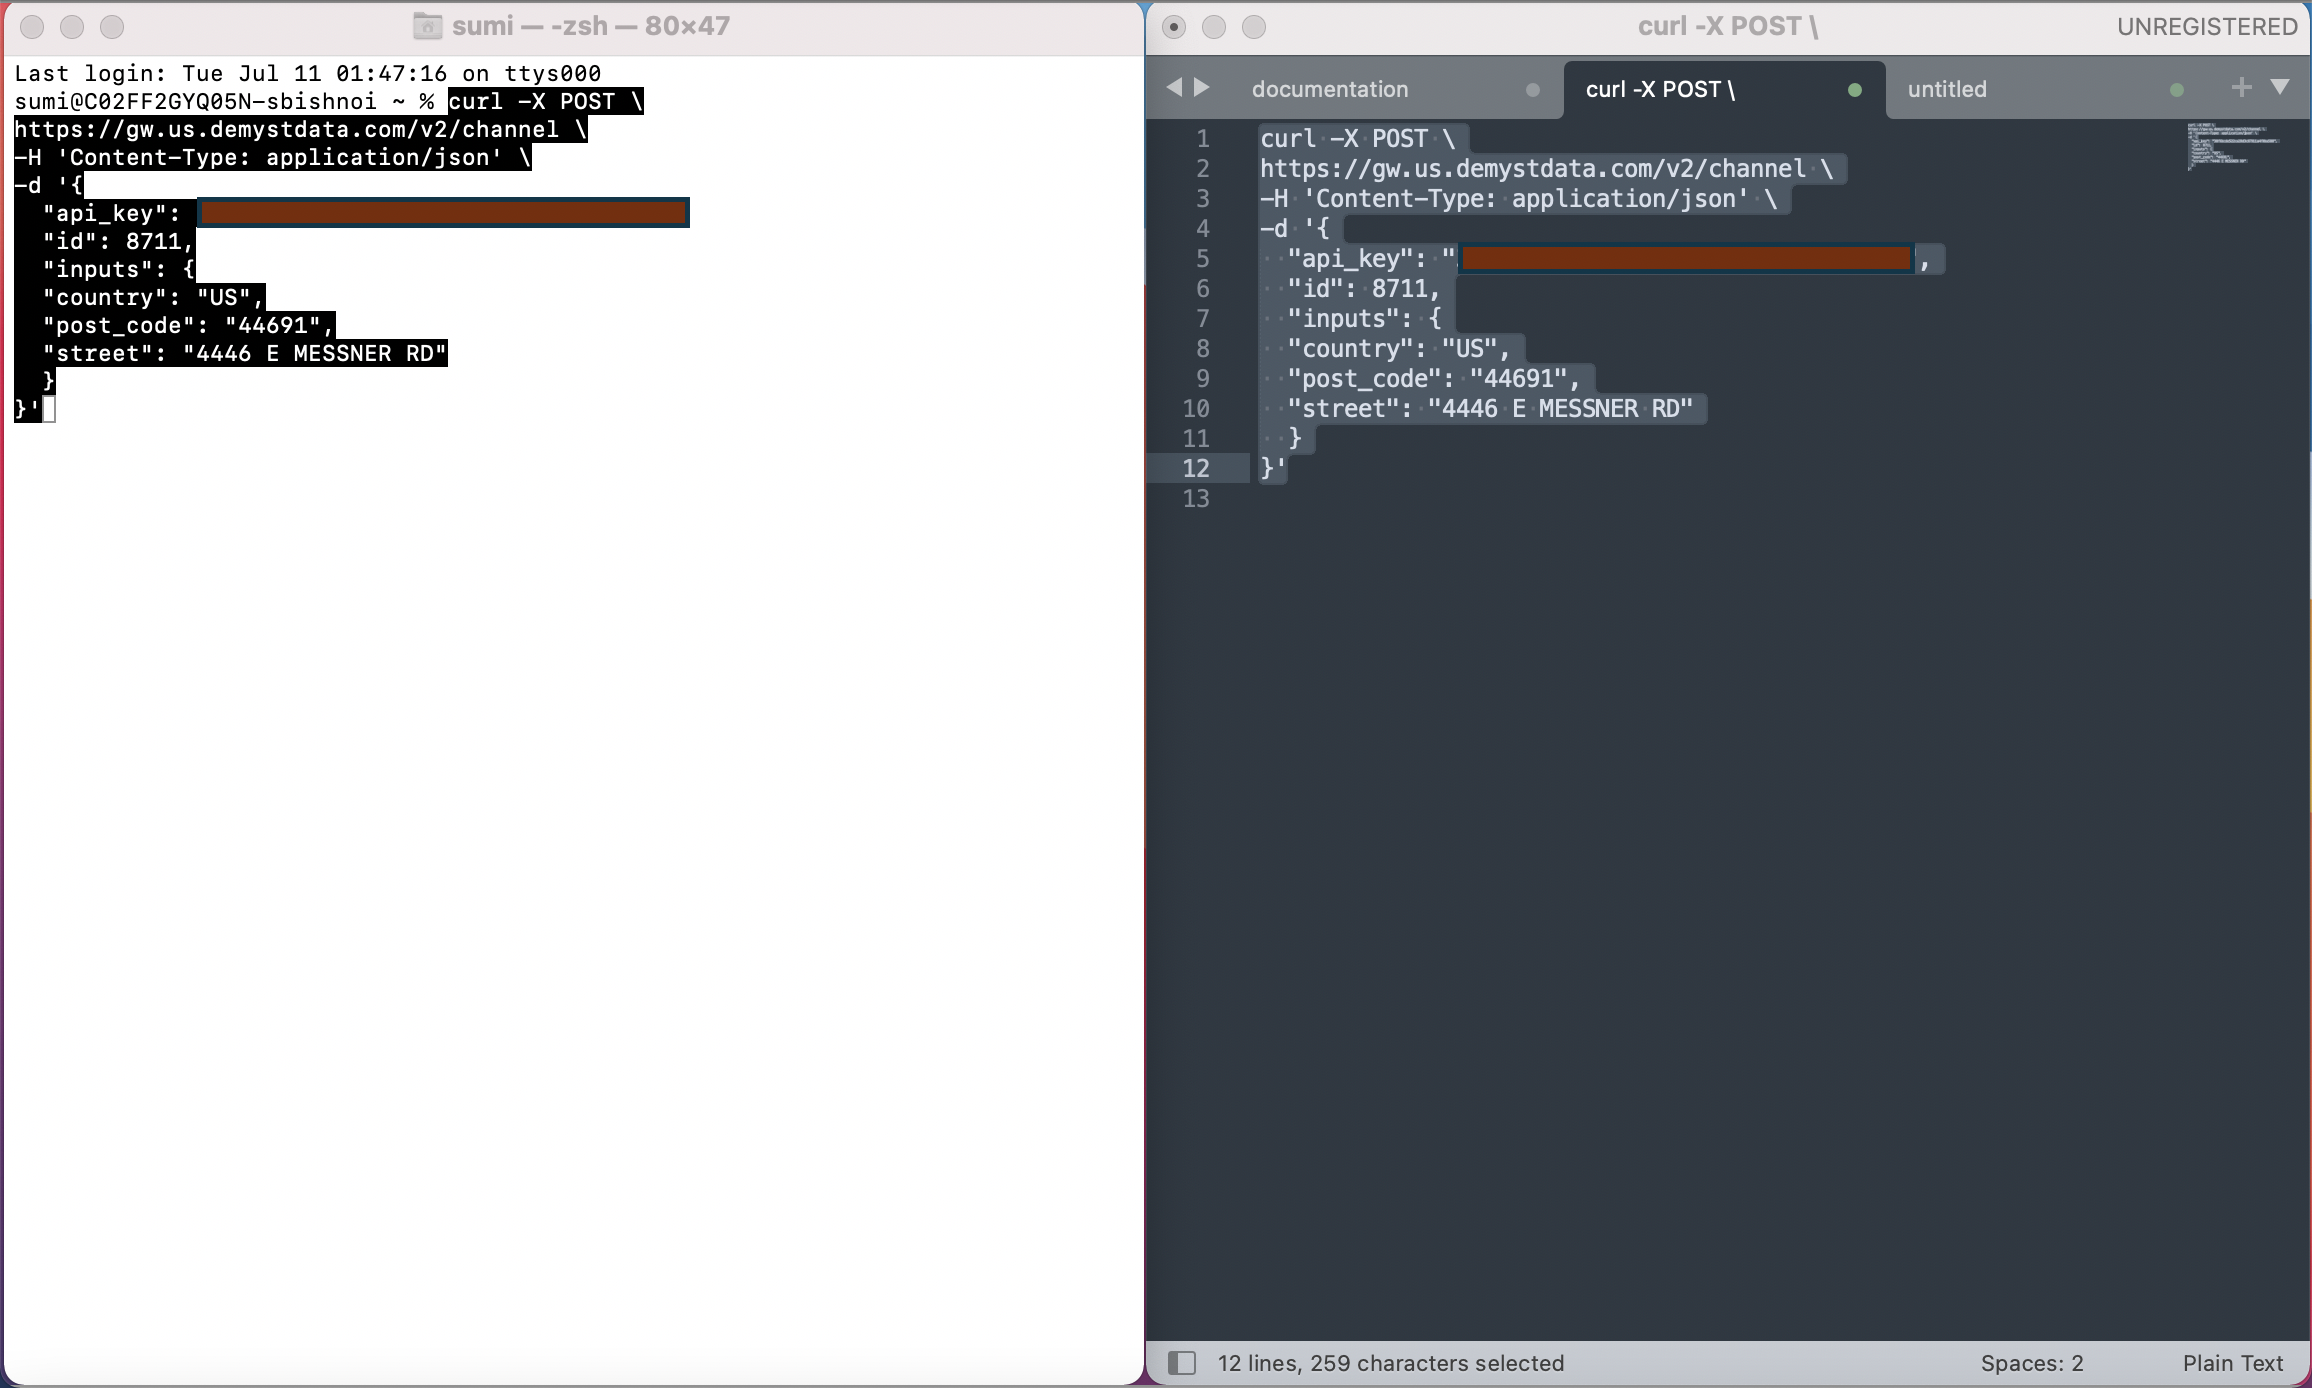Close the documentation tab via its dot
This screenshot has height=1388, width=2312.
1532,90
